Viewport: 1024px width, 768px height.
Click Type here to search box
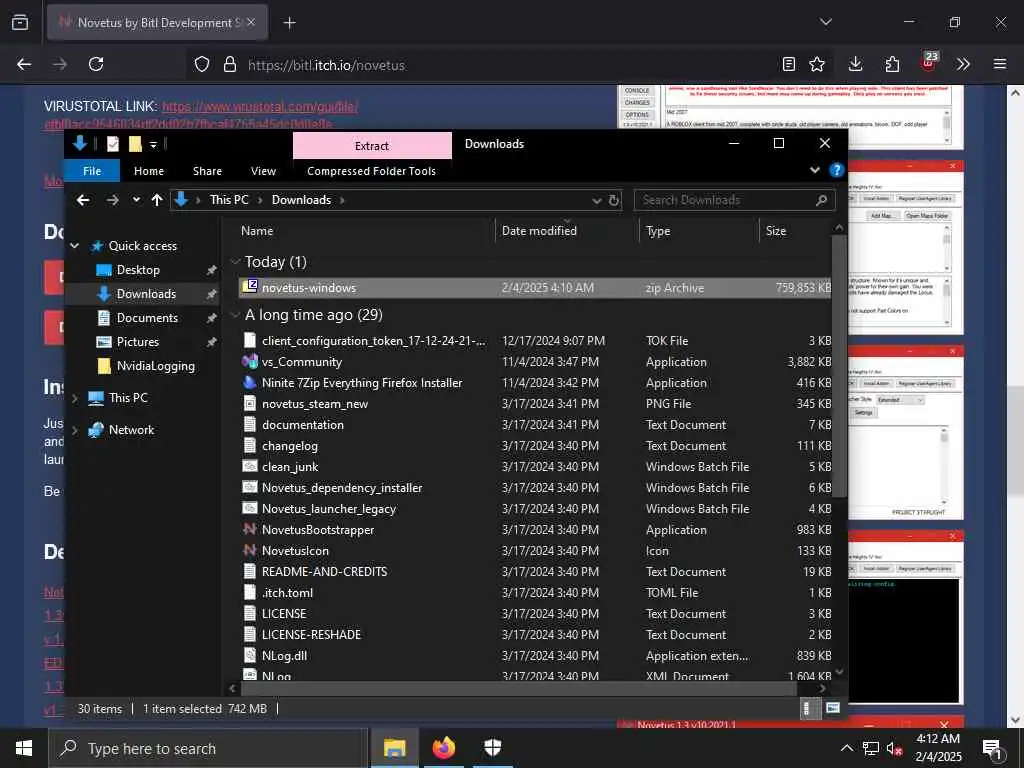(208, 748)
